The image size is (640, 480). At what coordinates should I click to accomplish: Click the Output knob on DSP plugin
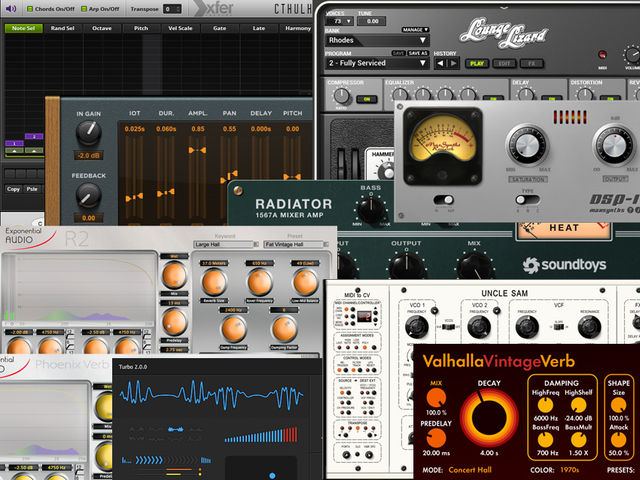pyautogui.click(x=614, y=145)
